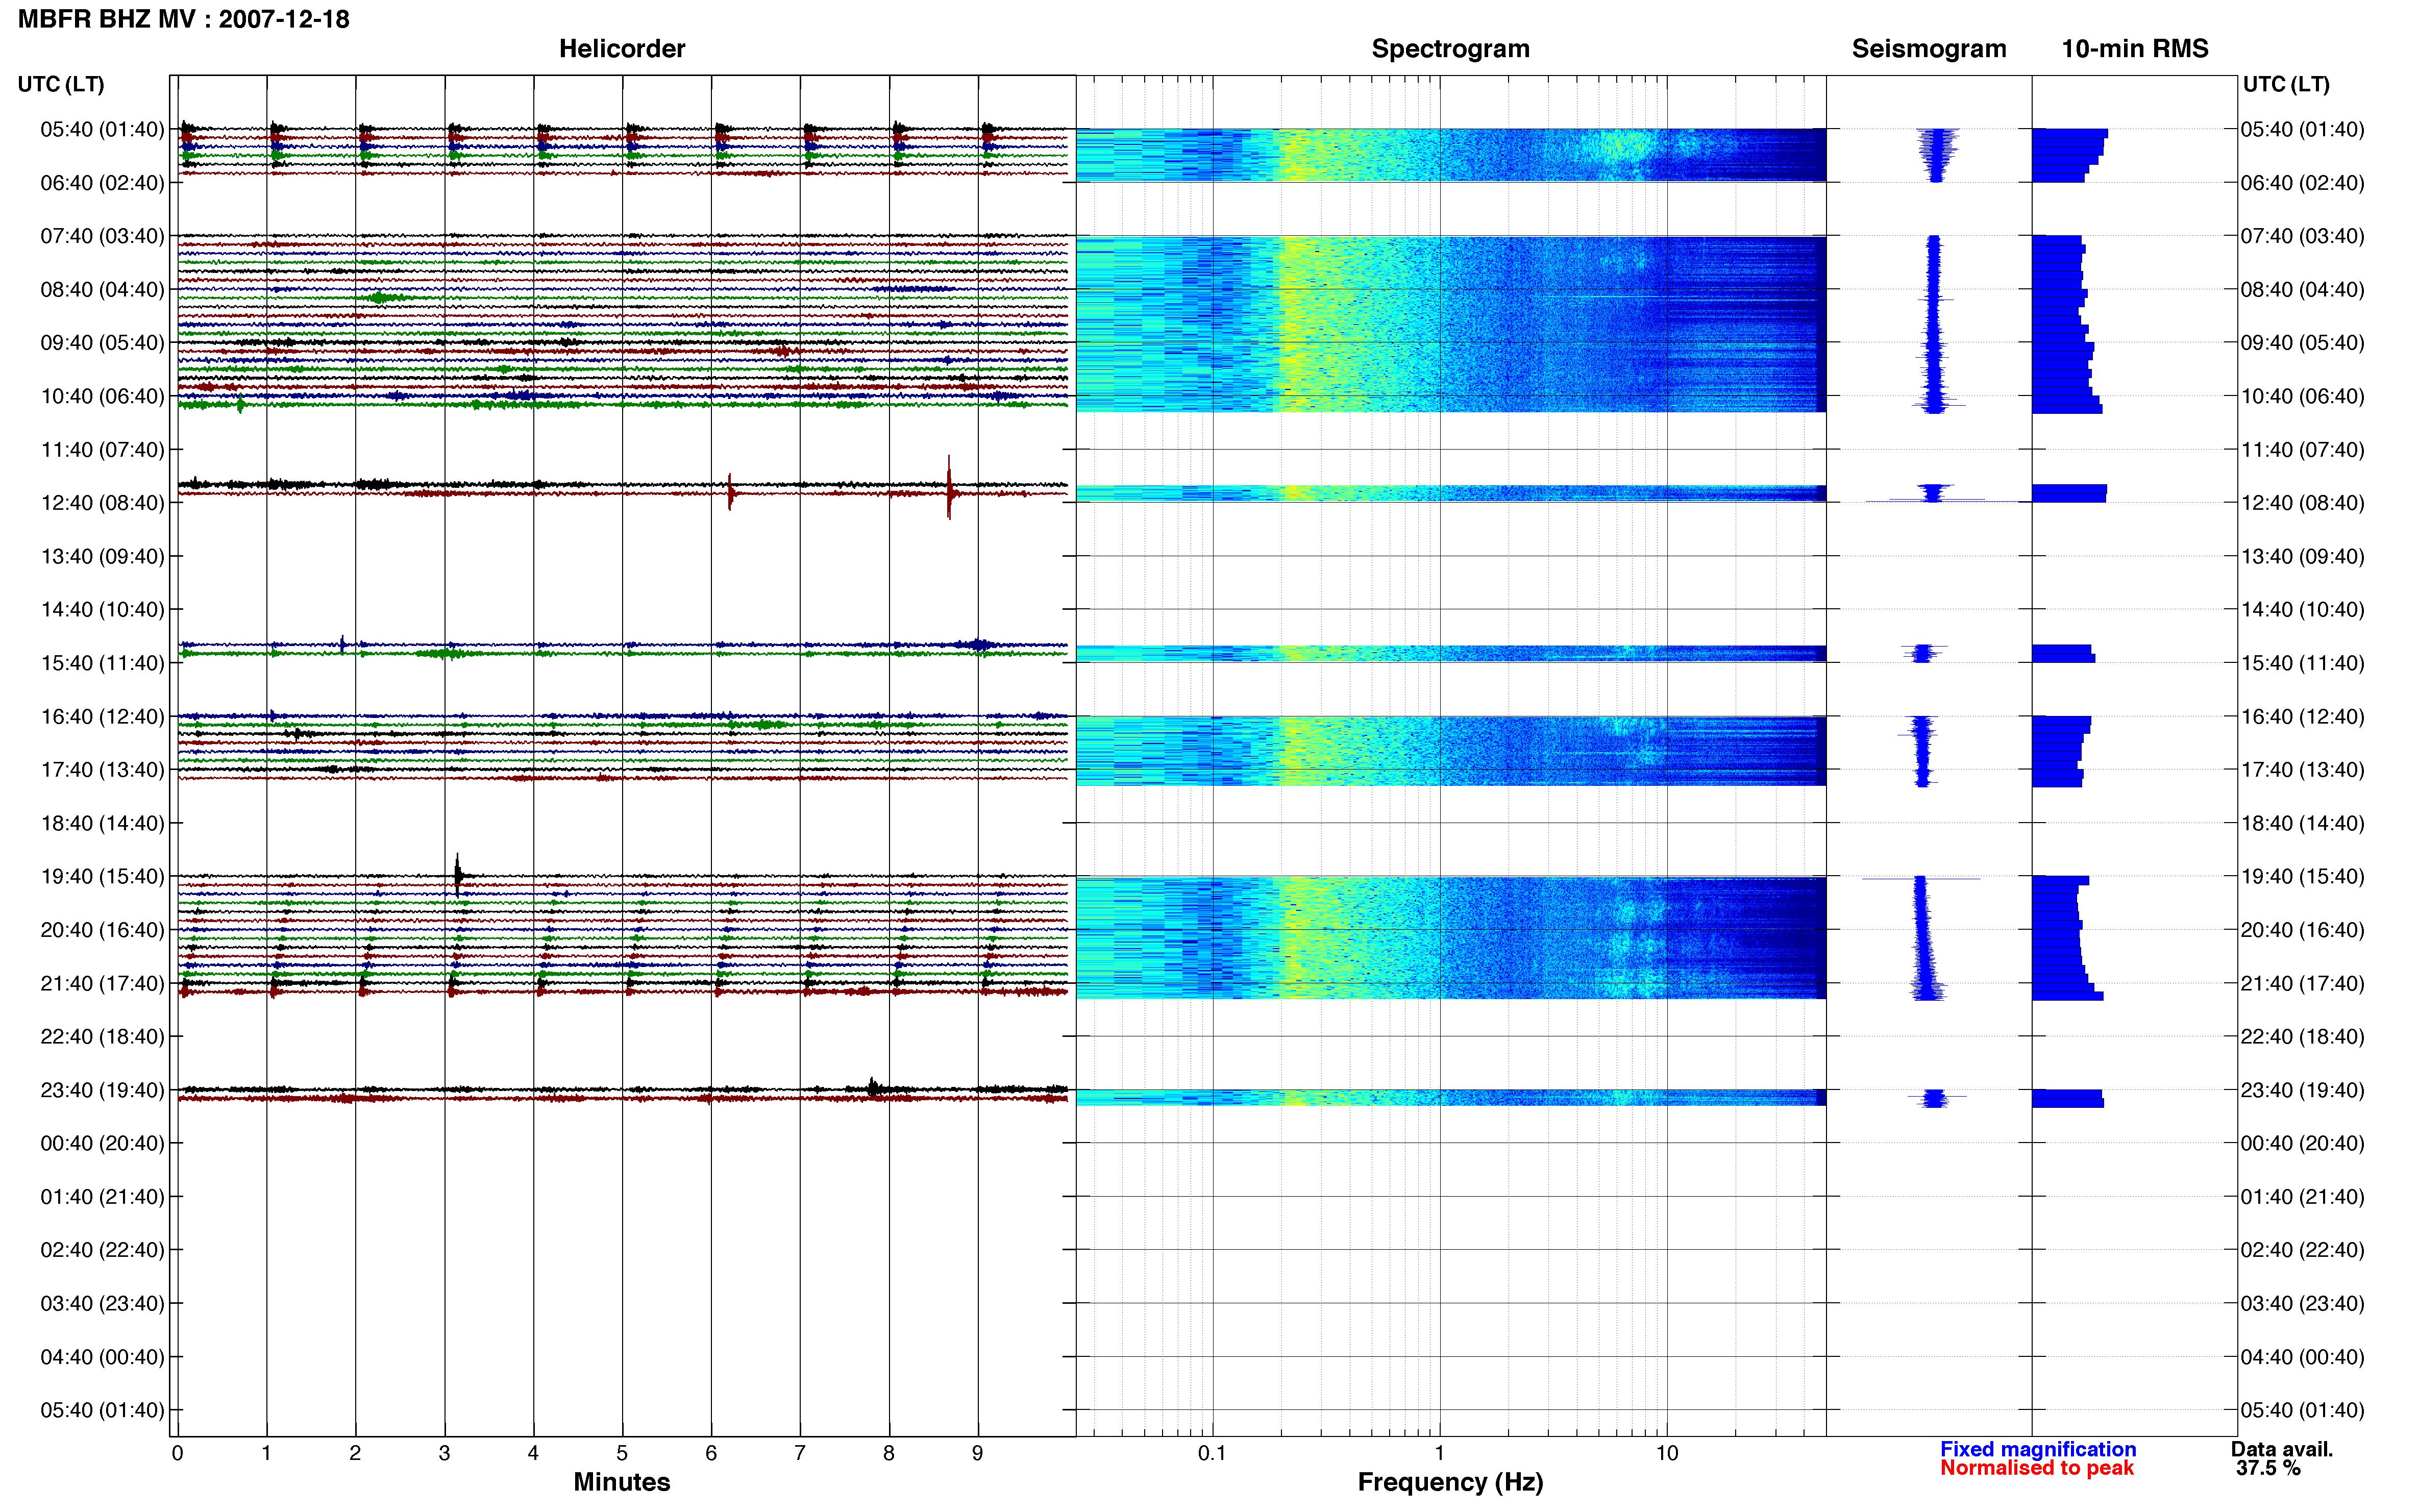Click the right 'UTC (LT)' axis label

point(2286,84)
